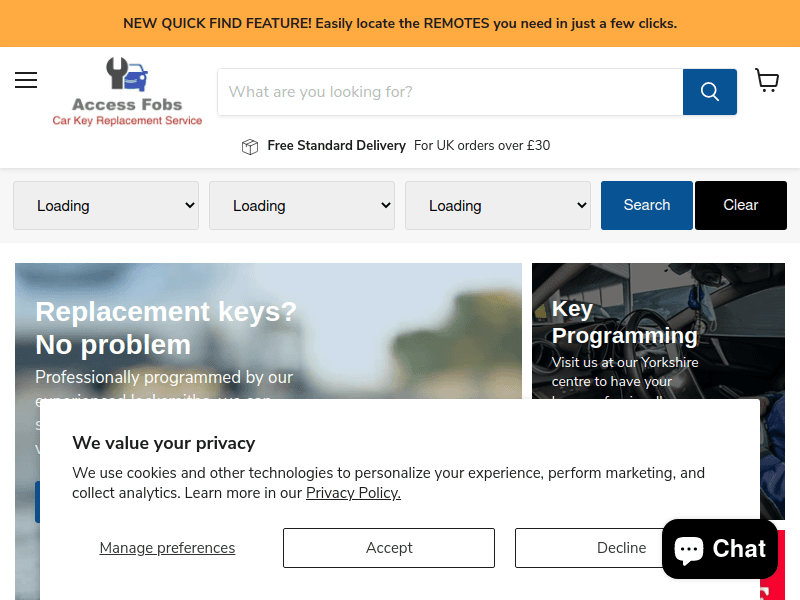800x600 pixels.
Task: Open the Privacy Policy link
Action: pos(353,493)
